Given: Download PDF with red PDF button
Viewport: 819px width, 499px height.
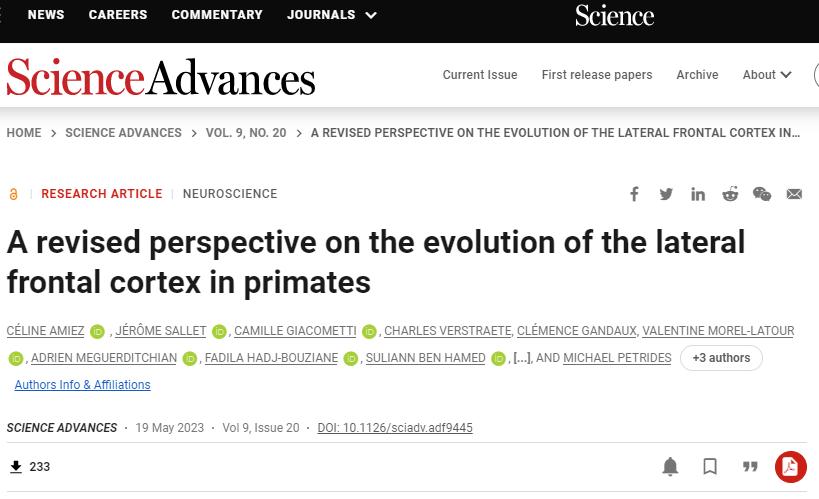Looking at the screenshot, I should click(790, 467).
